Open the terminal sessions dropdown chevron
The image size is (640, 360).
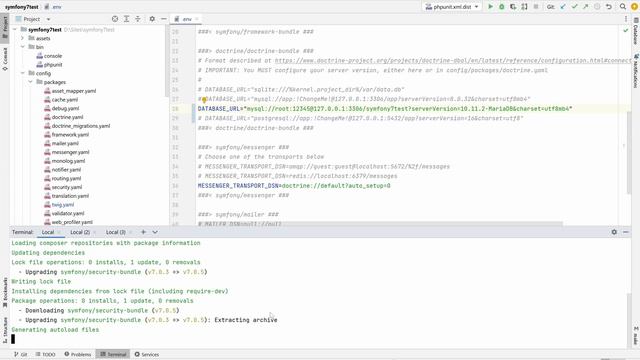[155, 232]
